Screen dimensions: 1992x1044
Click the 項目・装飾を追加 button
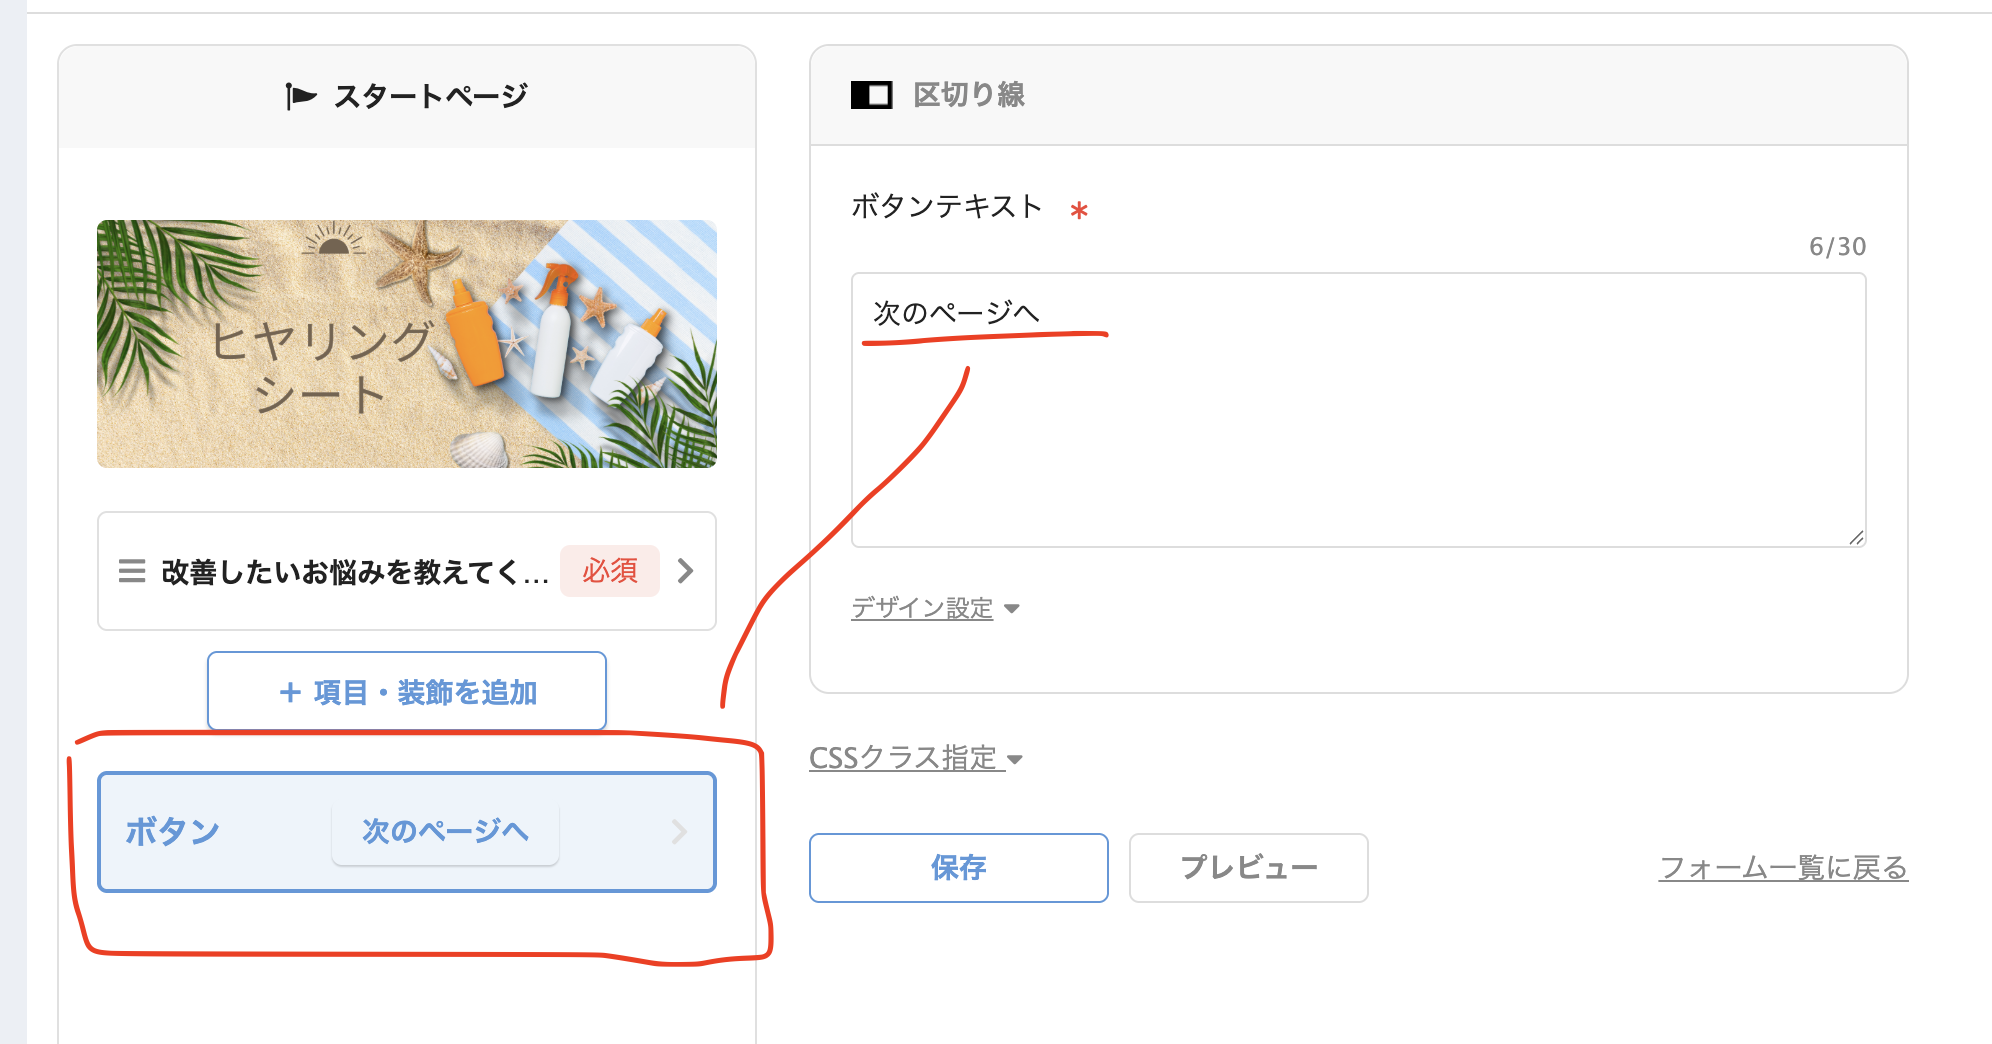pos(407,691)
